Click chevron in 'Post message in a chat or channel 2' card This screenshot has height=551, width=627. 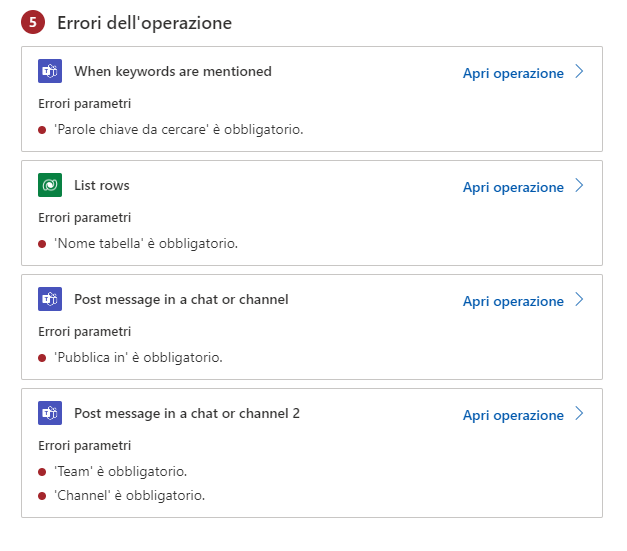(579, 413)
